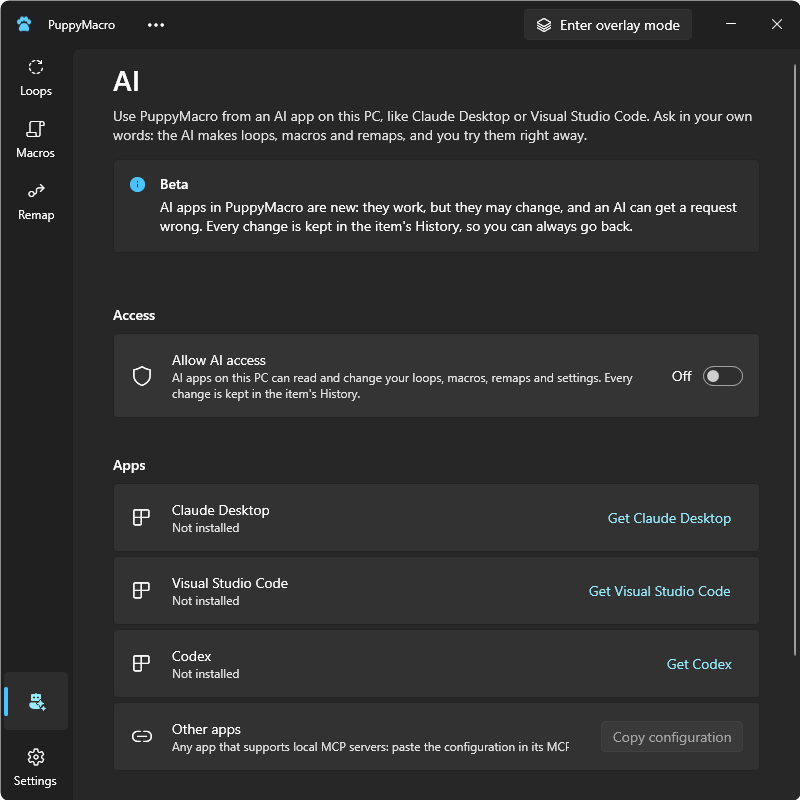The width and height of the screenshot is (800, 800).
Task: Click 'Not installed' under Codex
Action: tap(206, 673)
